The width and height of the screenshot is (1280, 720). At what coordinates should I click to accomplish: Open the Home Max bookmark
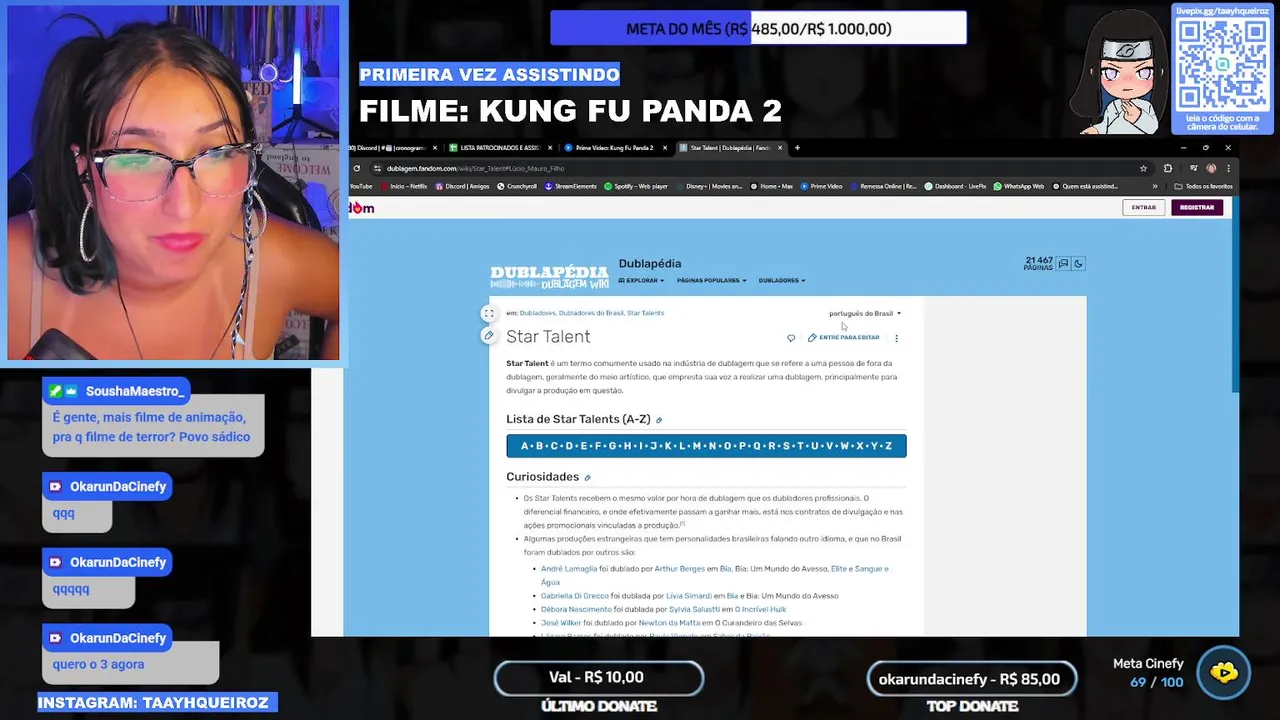[771, 186]
